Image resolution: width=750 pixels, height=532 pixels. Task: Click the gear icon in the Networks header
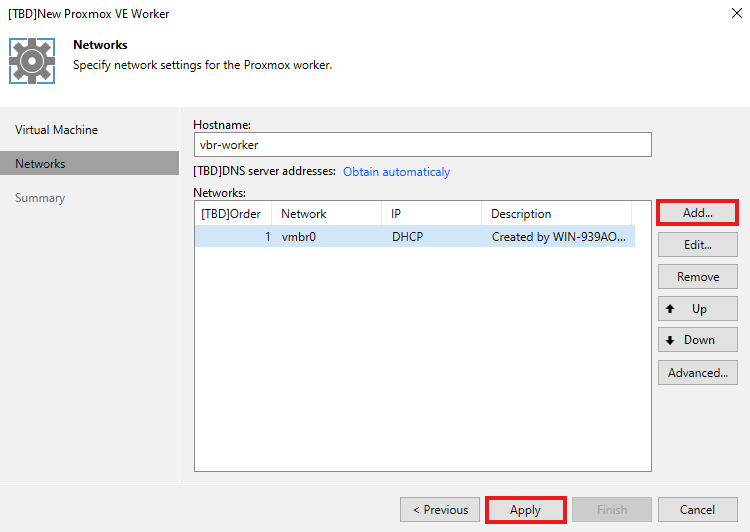(32, 60)
